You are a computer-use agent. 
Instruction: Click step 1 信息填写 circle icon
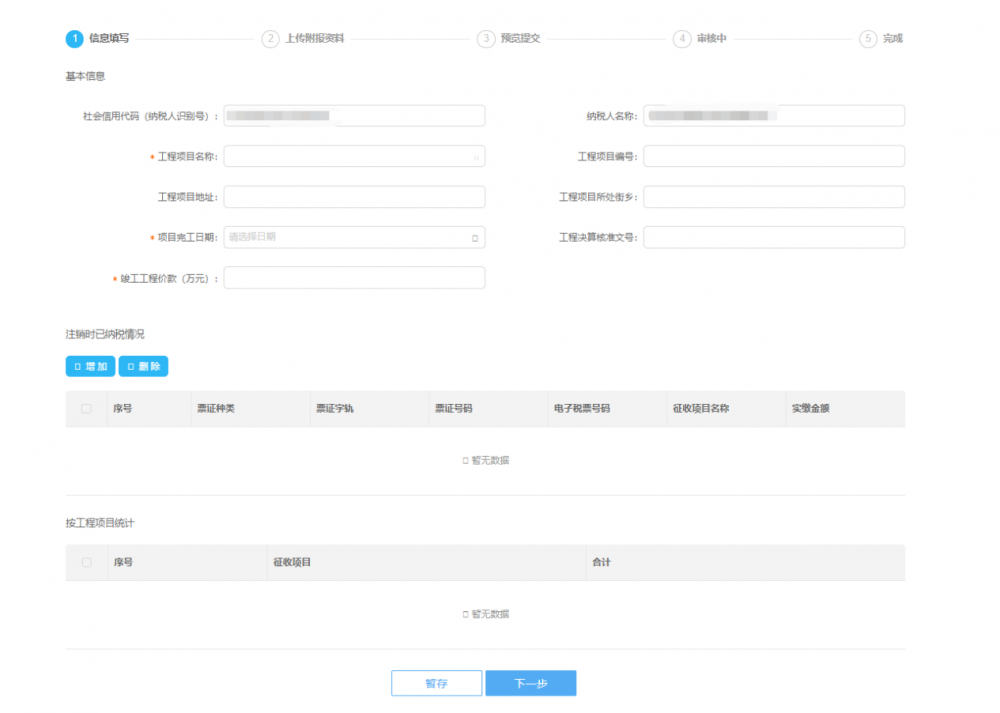[74, 39]
